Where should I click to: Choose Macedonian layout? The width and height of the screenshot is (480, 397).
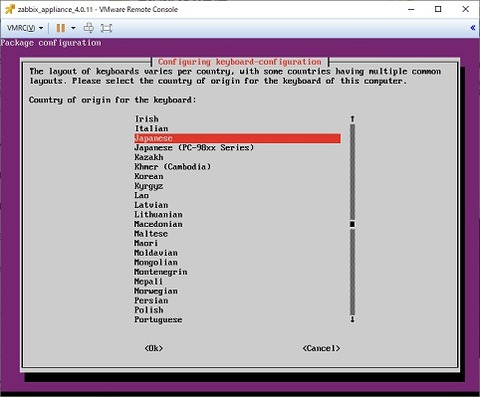(158, 224)
